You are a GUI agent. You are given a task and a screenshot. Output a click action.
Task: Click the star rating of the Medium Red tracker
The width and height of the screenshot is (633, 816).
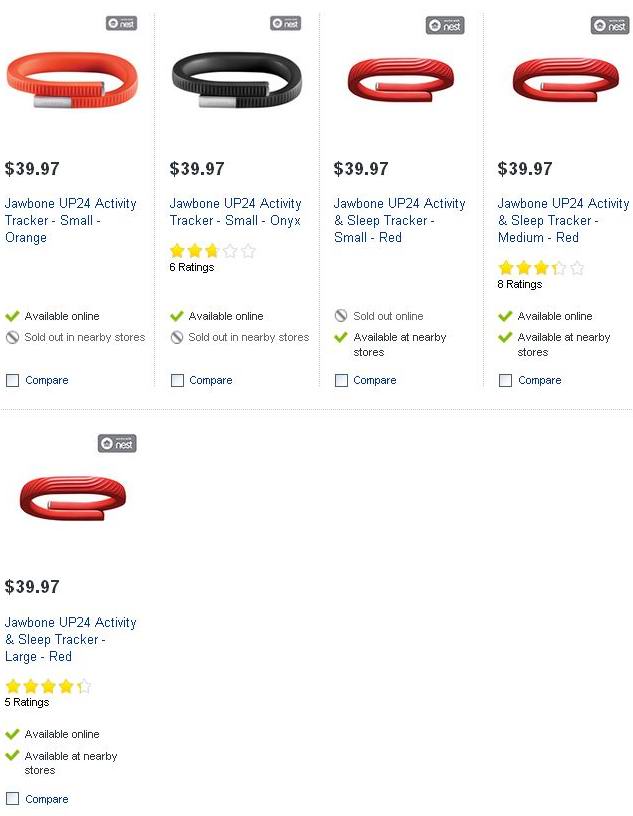(540, 268)
